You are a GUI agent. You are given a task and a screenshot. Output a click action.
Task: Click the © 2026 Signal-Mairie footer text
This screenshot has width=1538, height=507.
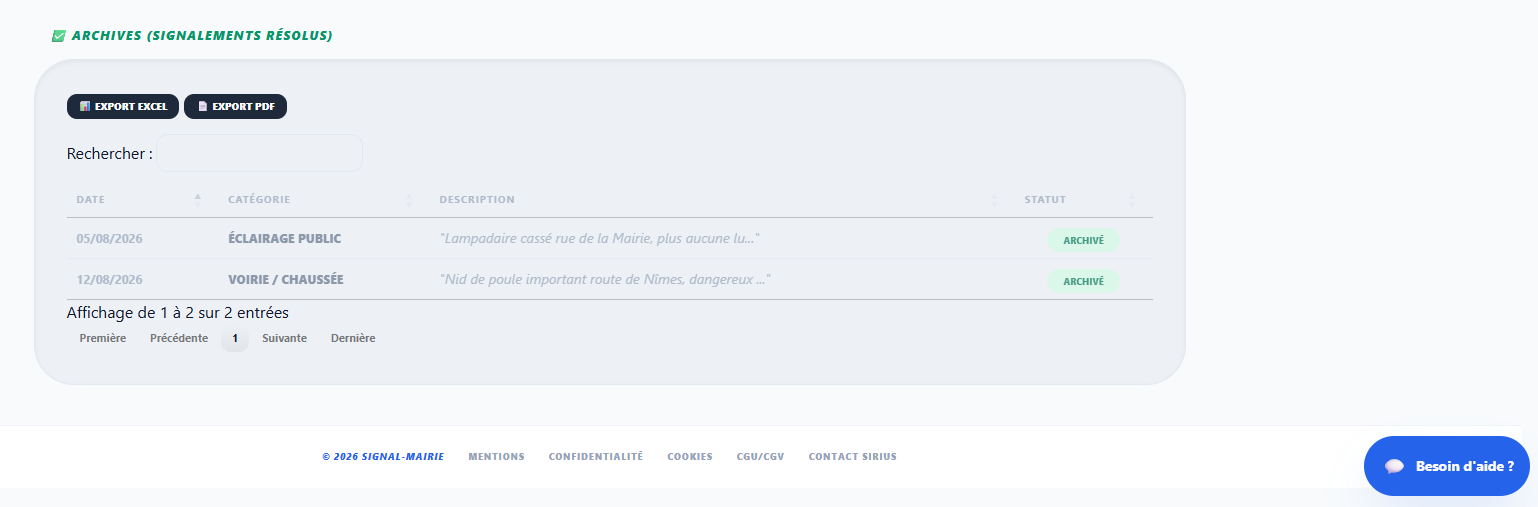point(383,457)
